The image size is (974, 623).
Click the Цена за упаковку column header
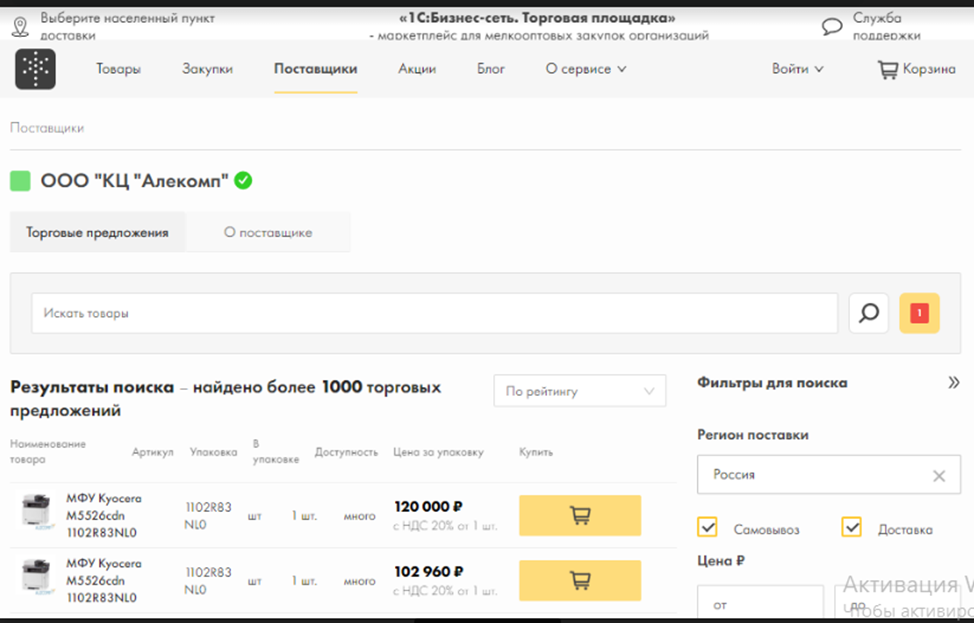coord(438,452)
